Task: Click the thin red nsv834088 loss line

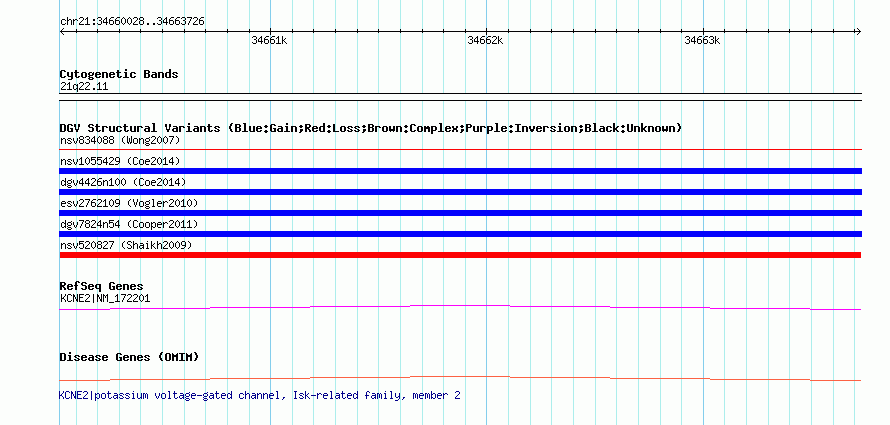Action: tap(461, 150)
